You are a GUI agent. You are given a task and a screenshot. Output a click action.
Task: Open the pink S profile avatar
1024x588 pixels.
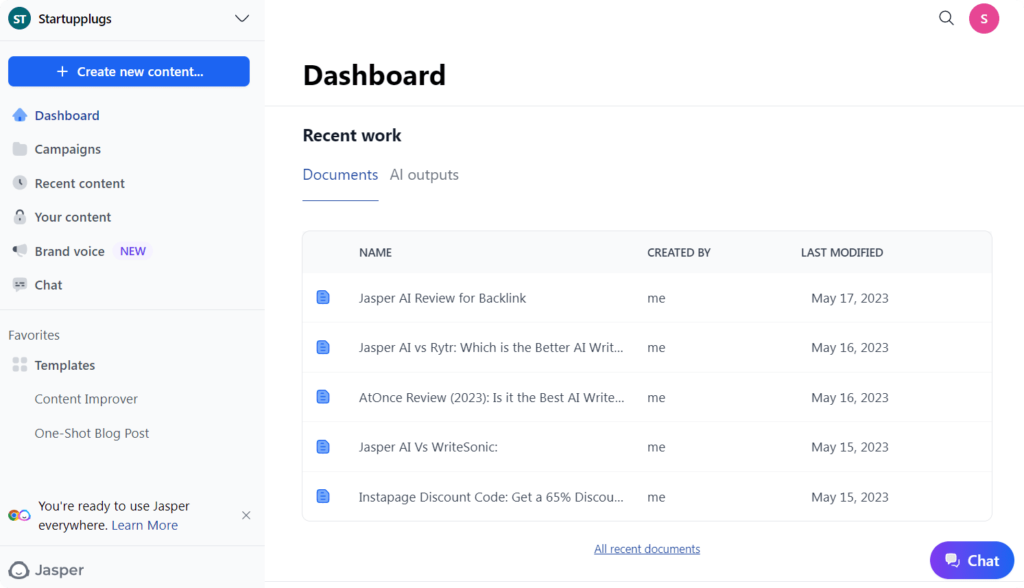click(984, 18)
